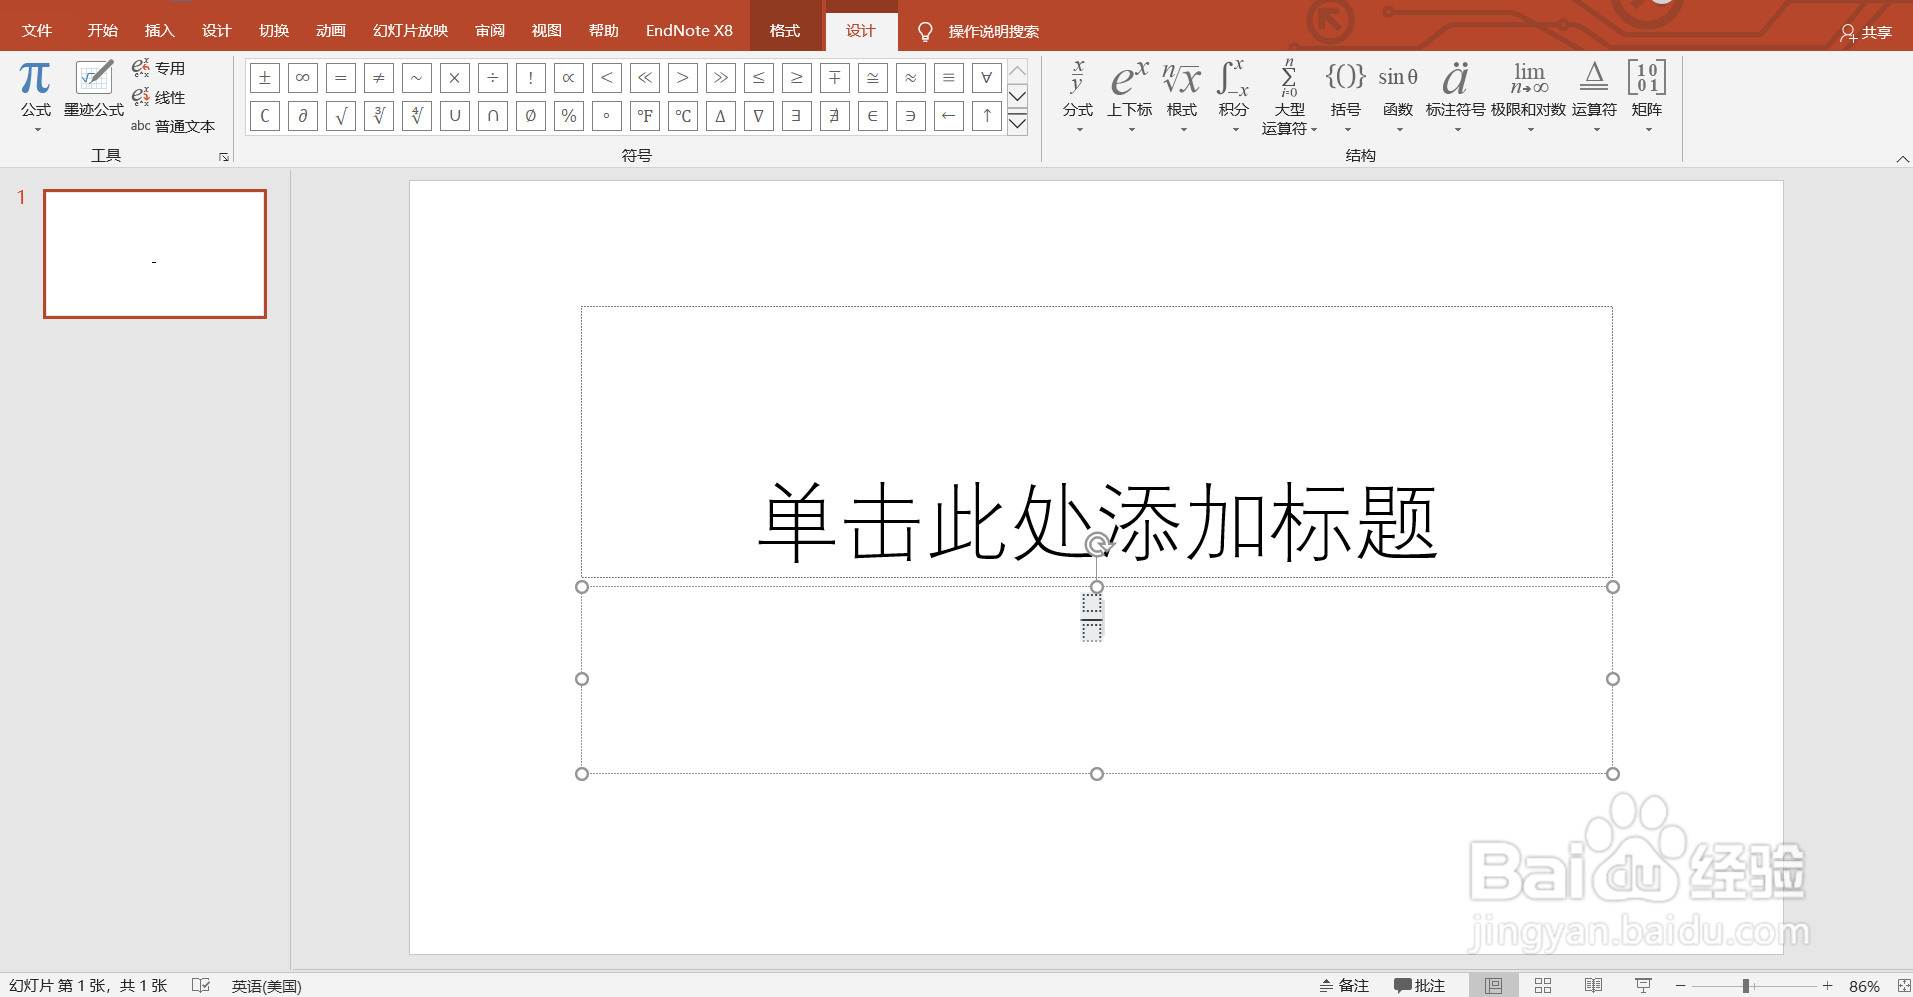The image size is (1913, 997).
Task: Open the Ink Equation tool
Action: click(x=94, y=89)
